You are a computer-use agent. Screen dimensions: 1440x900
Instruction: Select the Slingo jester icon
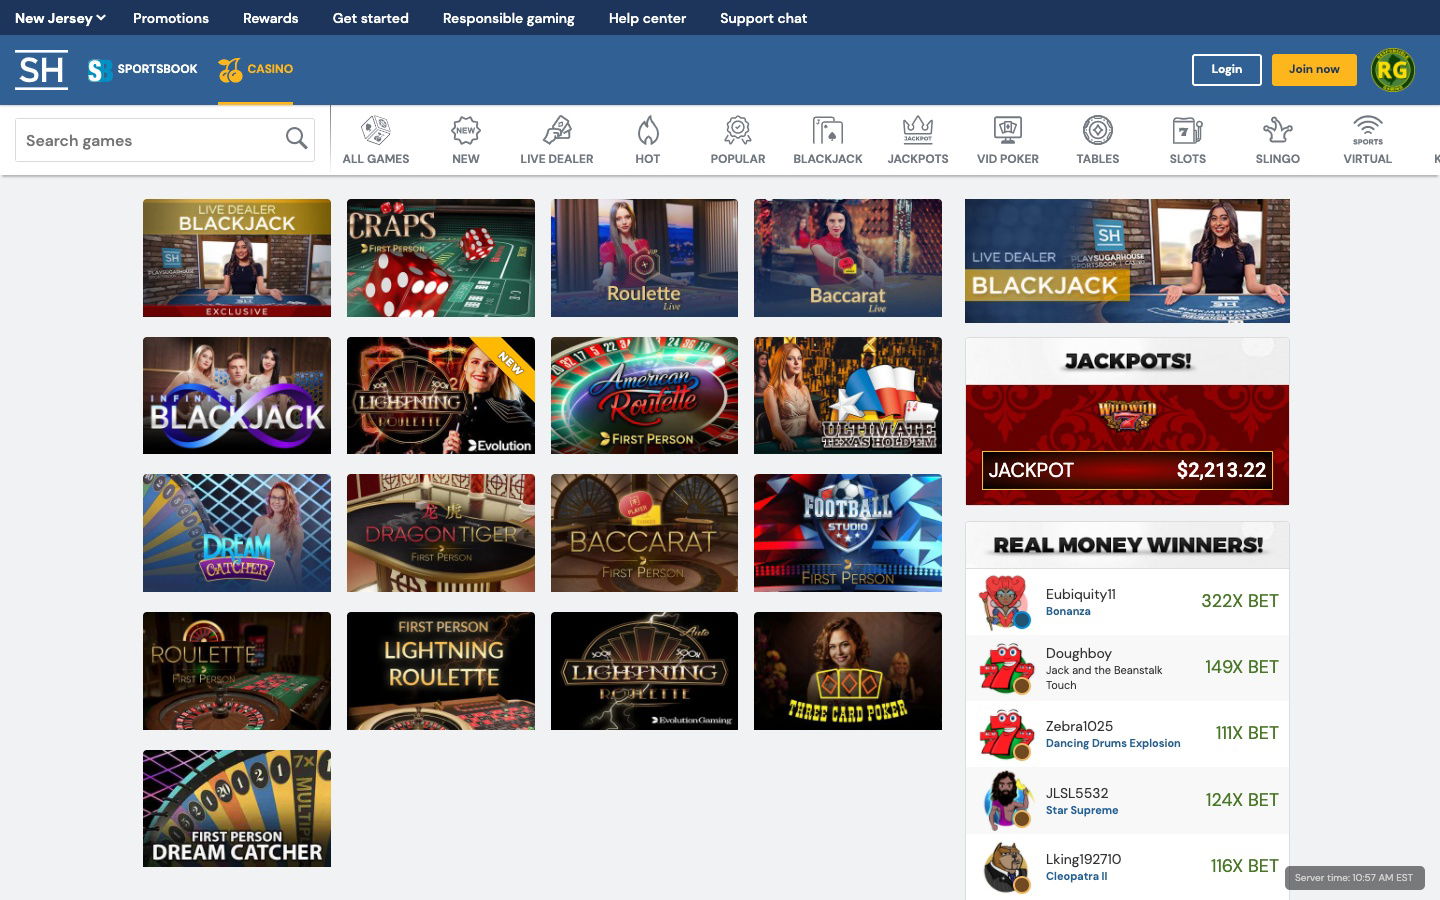[x=1277, y=130]
